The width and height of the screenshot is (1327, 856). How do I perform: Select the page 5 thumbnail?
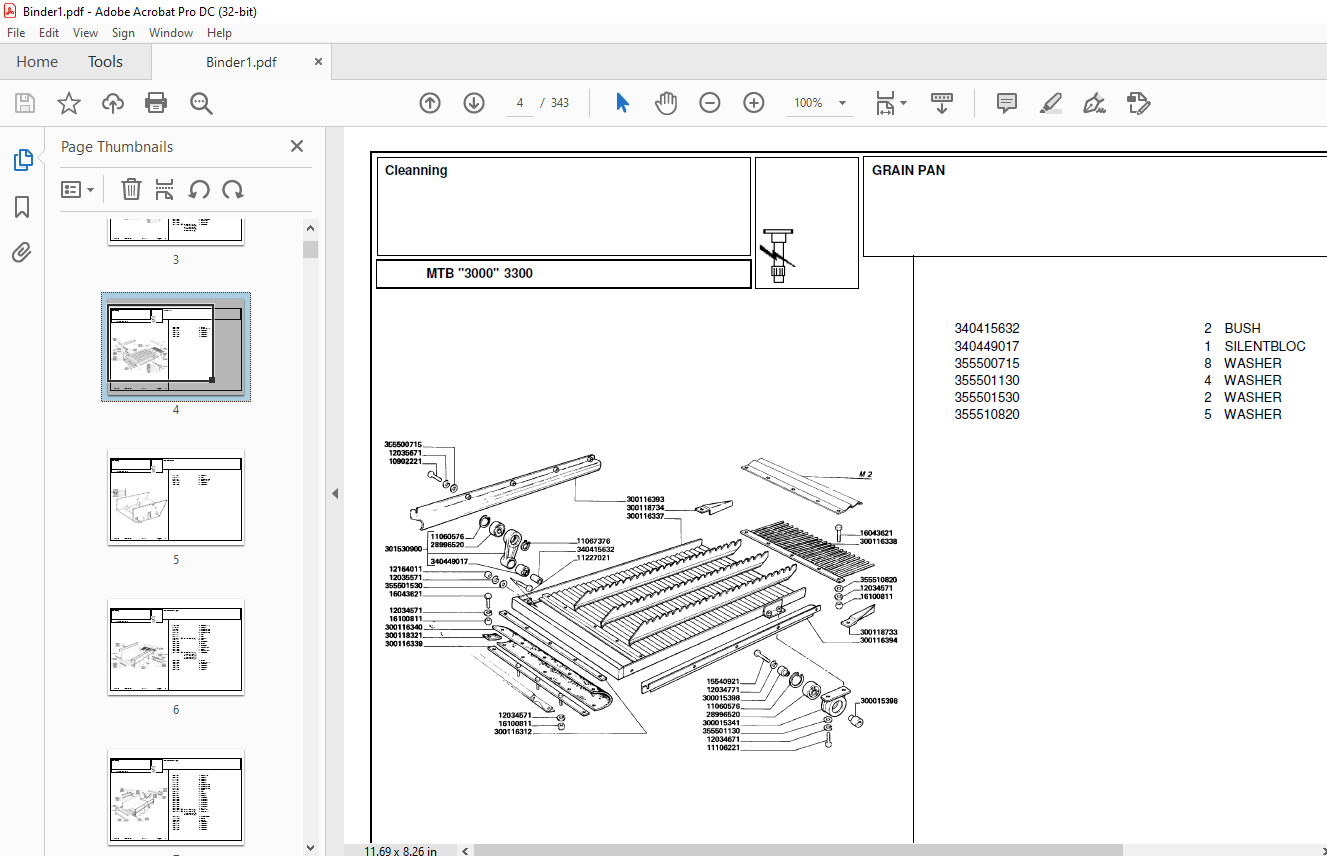pos(176,497)
